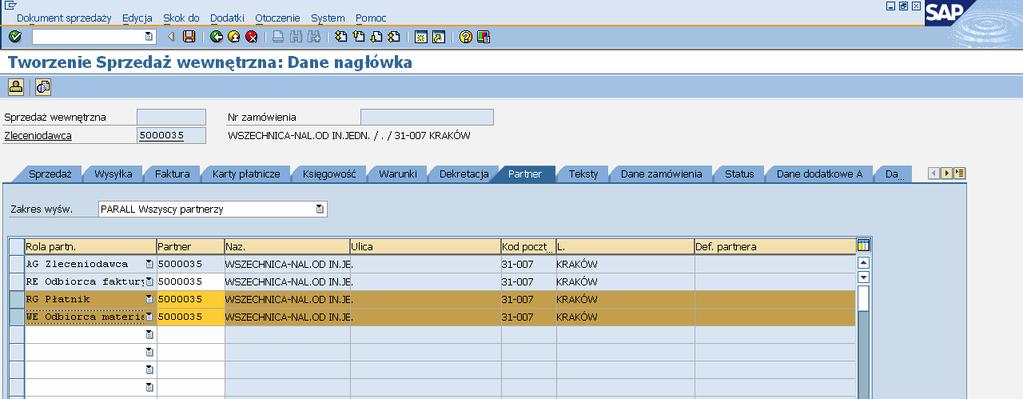Screen dimensions: 1023x399
Task: Switch to Faktura tab
Action: (x=172, y=174)
